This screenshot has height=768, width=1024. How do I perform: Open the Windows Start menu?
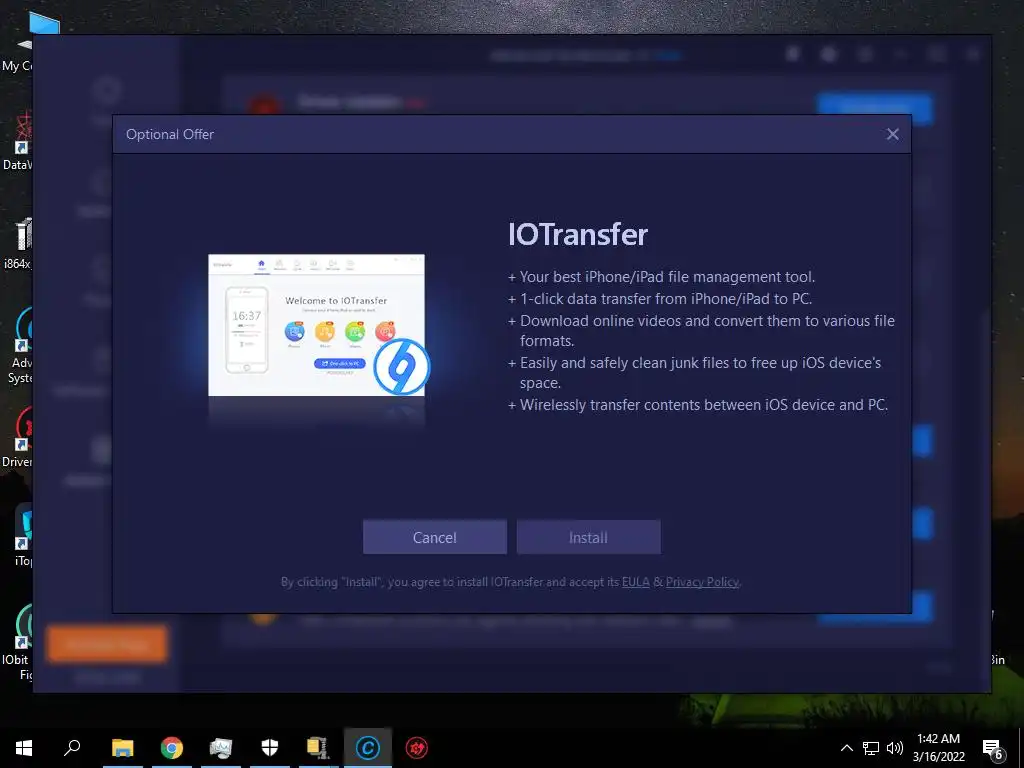point(24,748)
